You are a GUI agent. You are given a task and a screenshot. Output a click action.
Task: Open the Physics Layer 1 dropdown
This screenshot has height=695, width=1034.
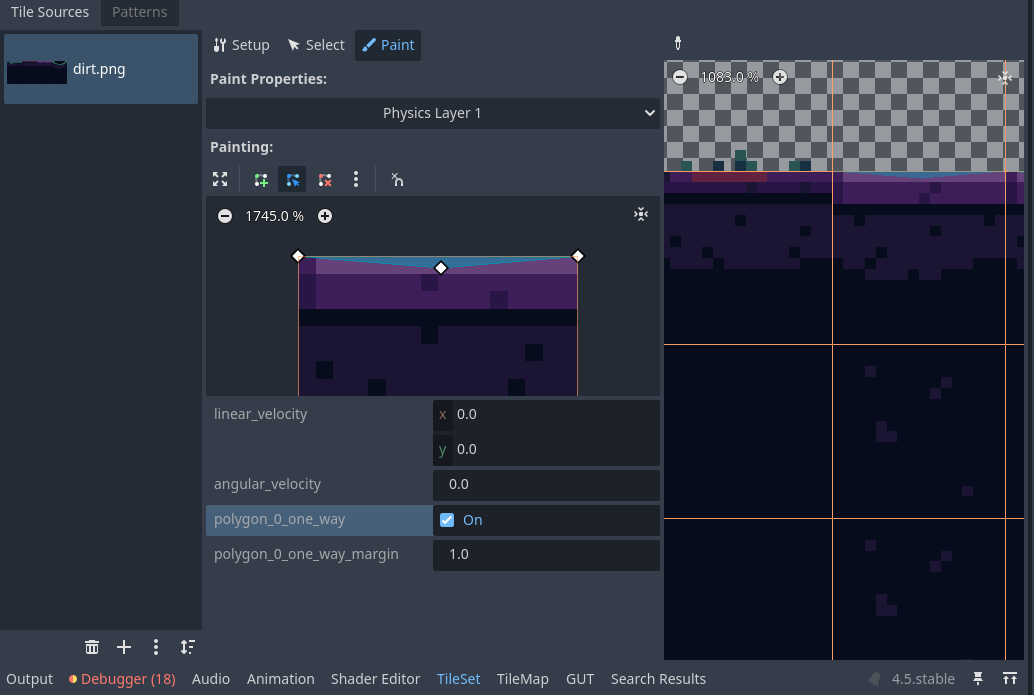coord(432,113)
